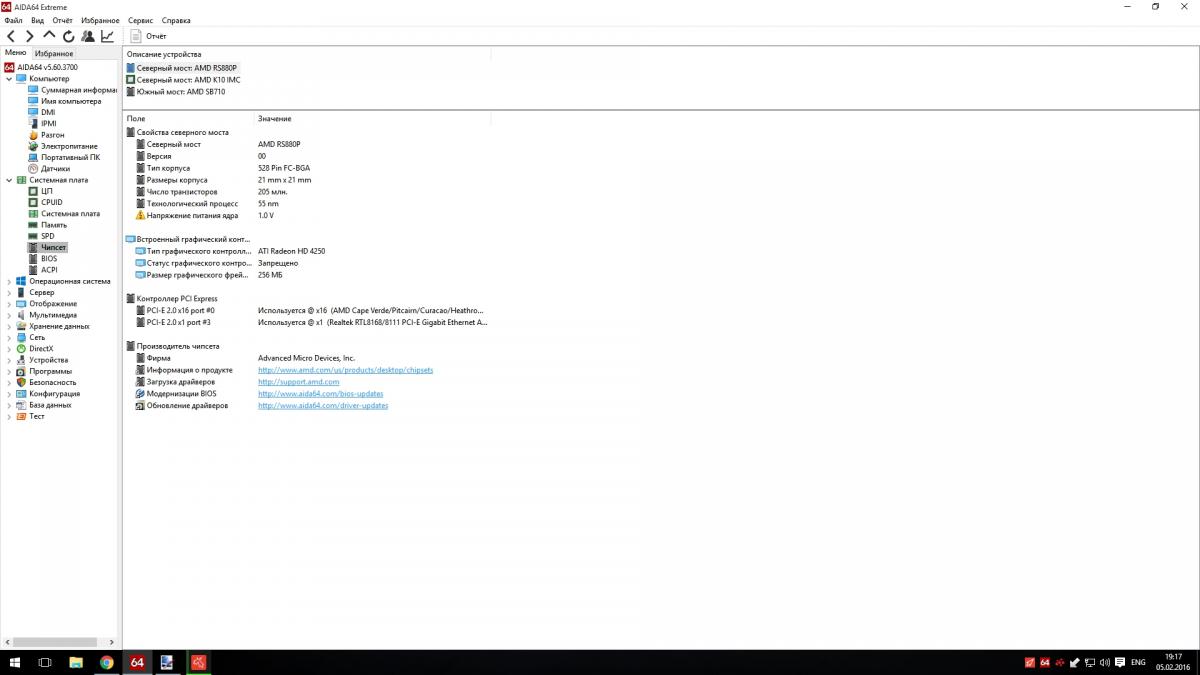Open the graph chart toolbar icon
The height and width of the screenshot is (675, 1200).
click(x=107, y=36)
